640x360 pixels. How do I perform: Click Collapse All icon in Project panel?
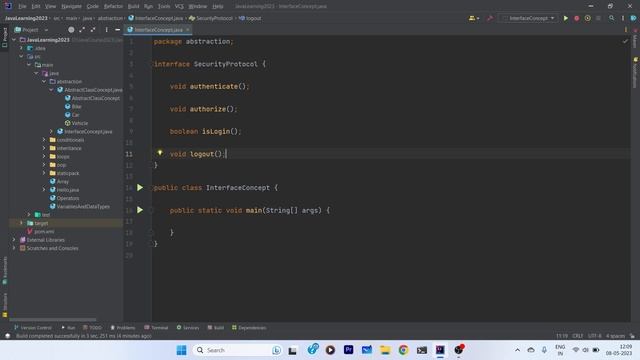(93, 30)
